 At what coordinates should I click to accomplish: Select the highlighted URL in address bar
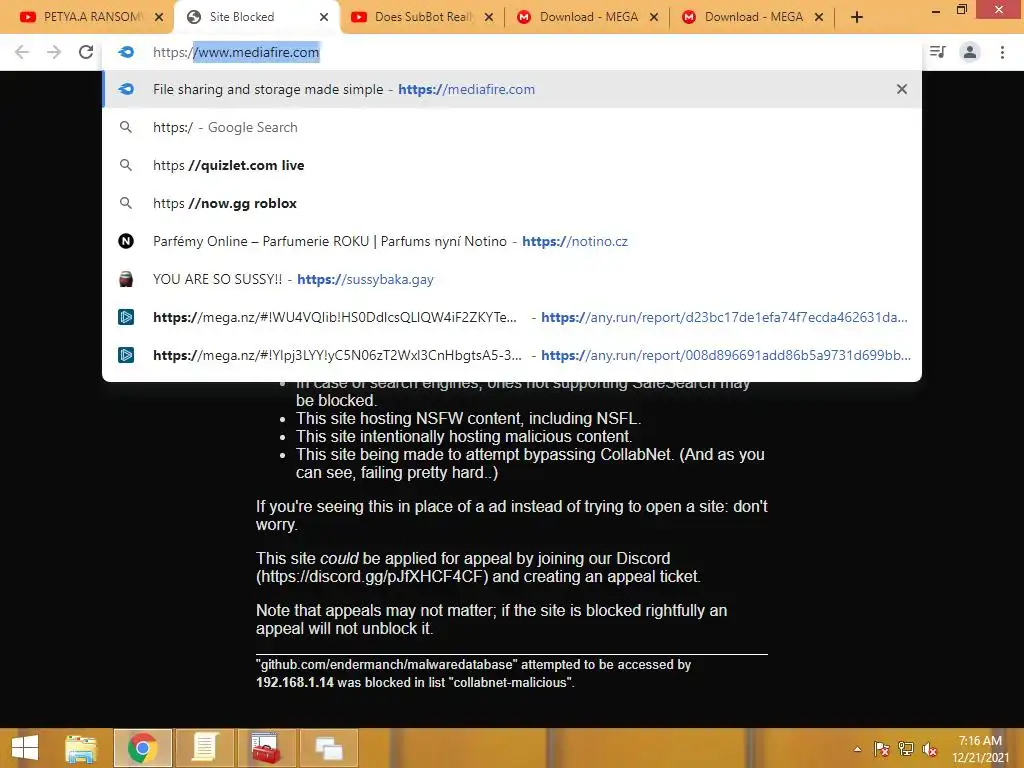pyautogui.click(x=257, y=52)
